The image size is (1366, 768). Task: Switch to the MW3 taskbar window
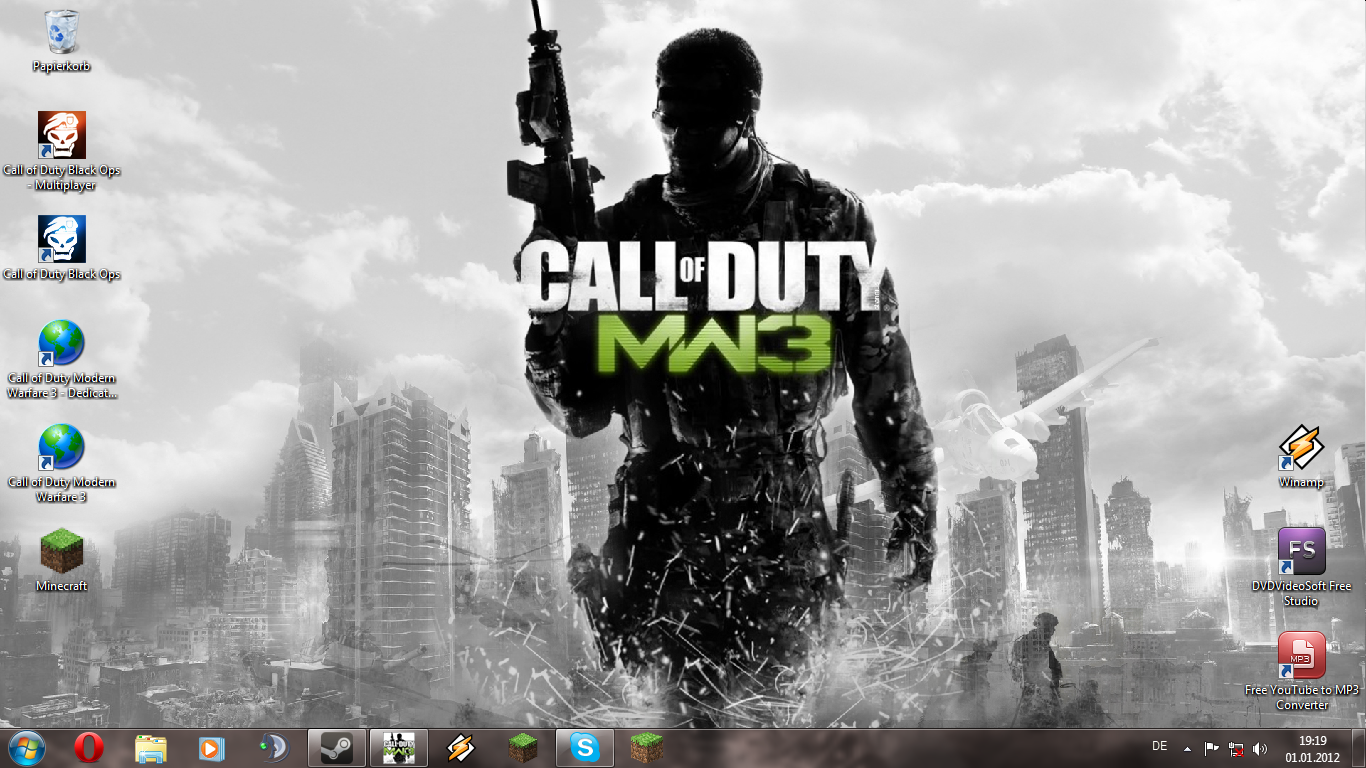pos(399,748)
